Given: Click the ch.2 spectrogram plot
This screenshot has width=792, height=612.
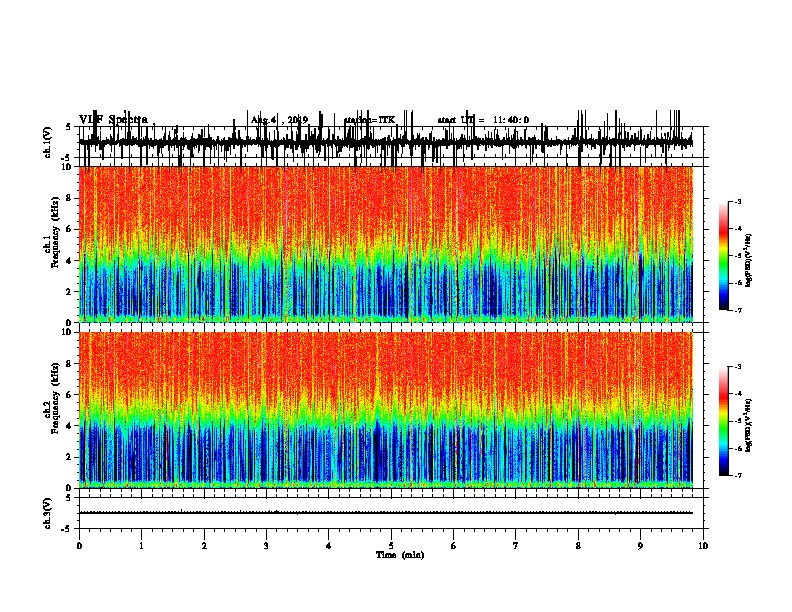Looking at the screenshot, I should (386, 410).
